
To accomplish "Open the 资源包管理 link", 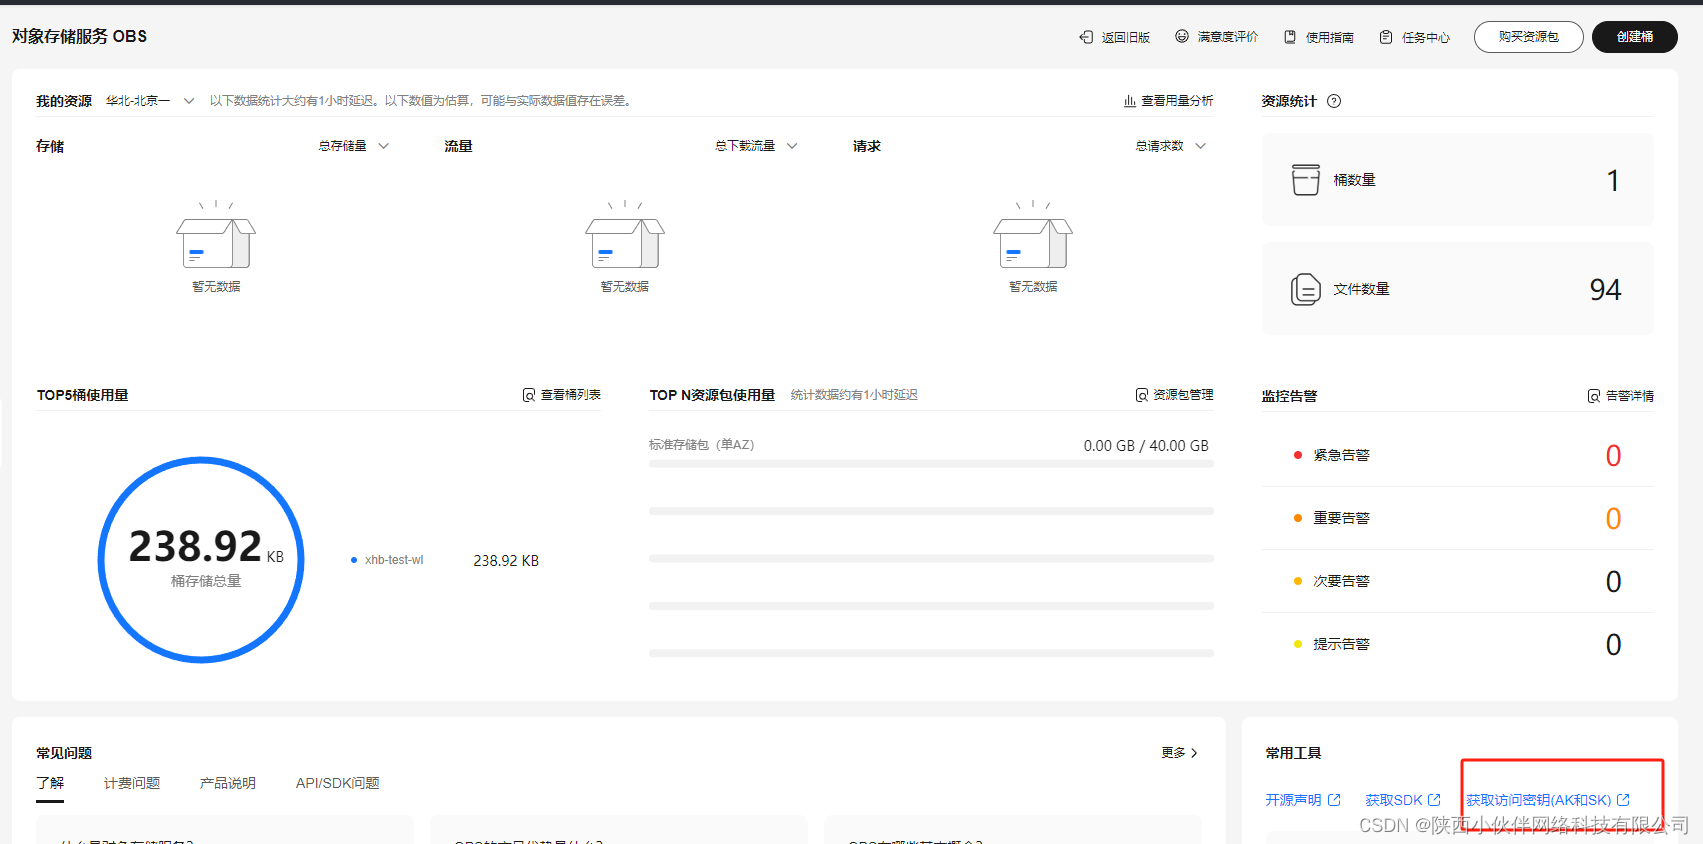I will pos(1184,395).
